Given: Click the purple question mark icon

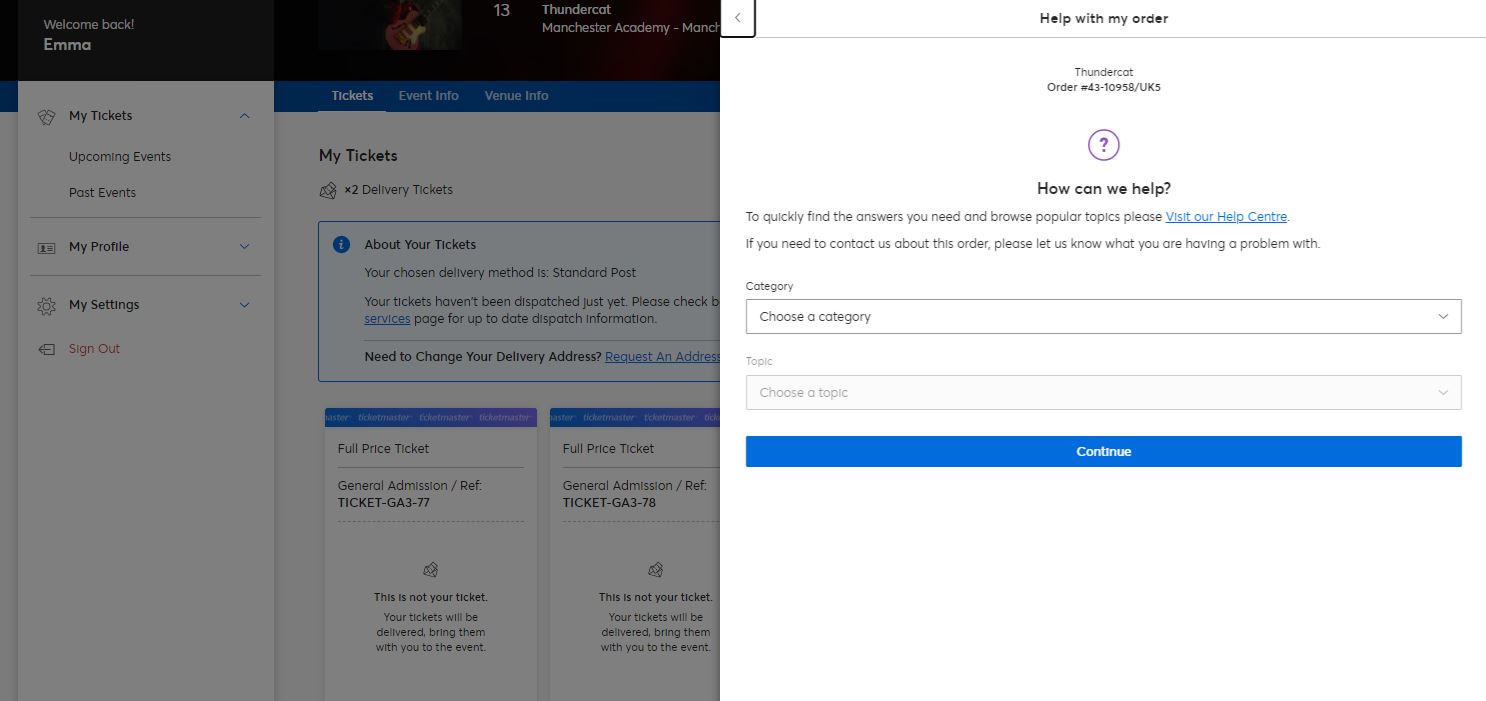Looking at the screenshot, I should (1103, 145).
